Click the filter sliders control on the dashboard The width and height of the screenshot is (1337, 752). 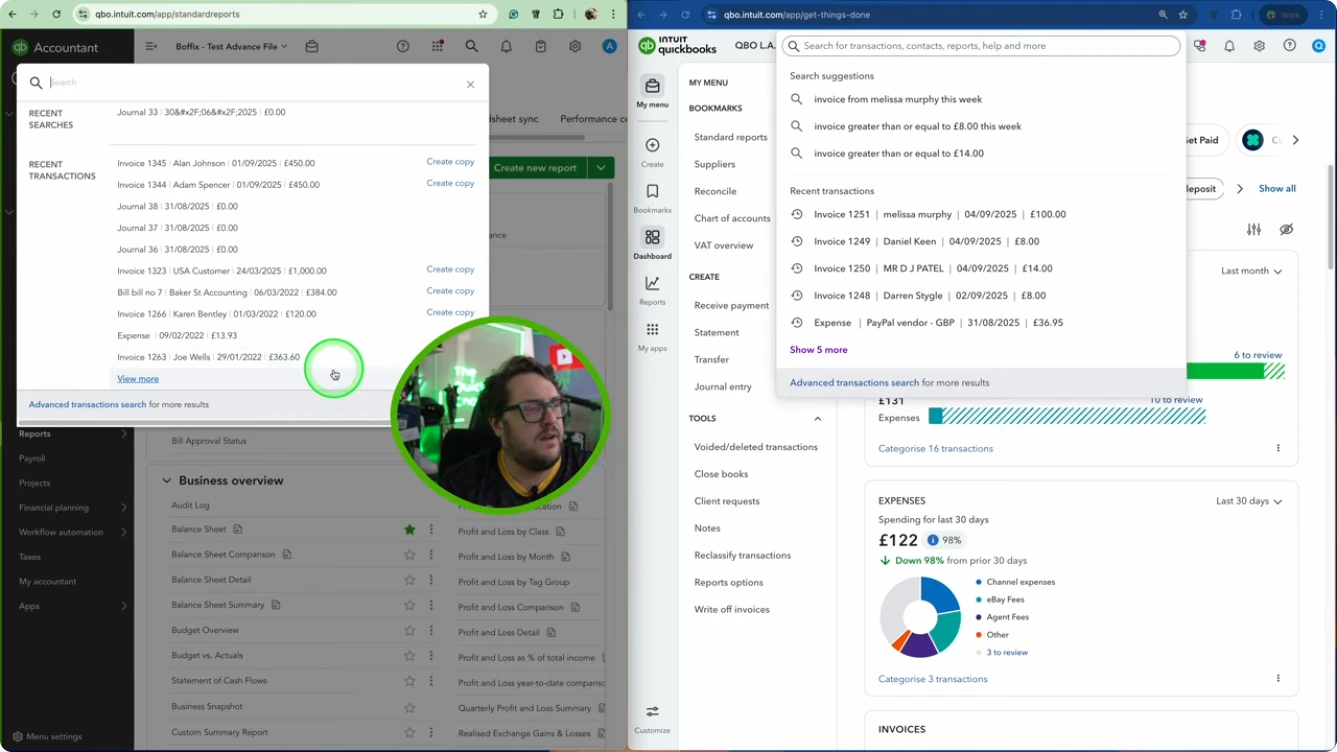pos(1254,229)
